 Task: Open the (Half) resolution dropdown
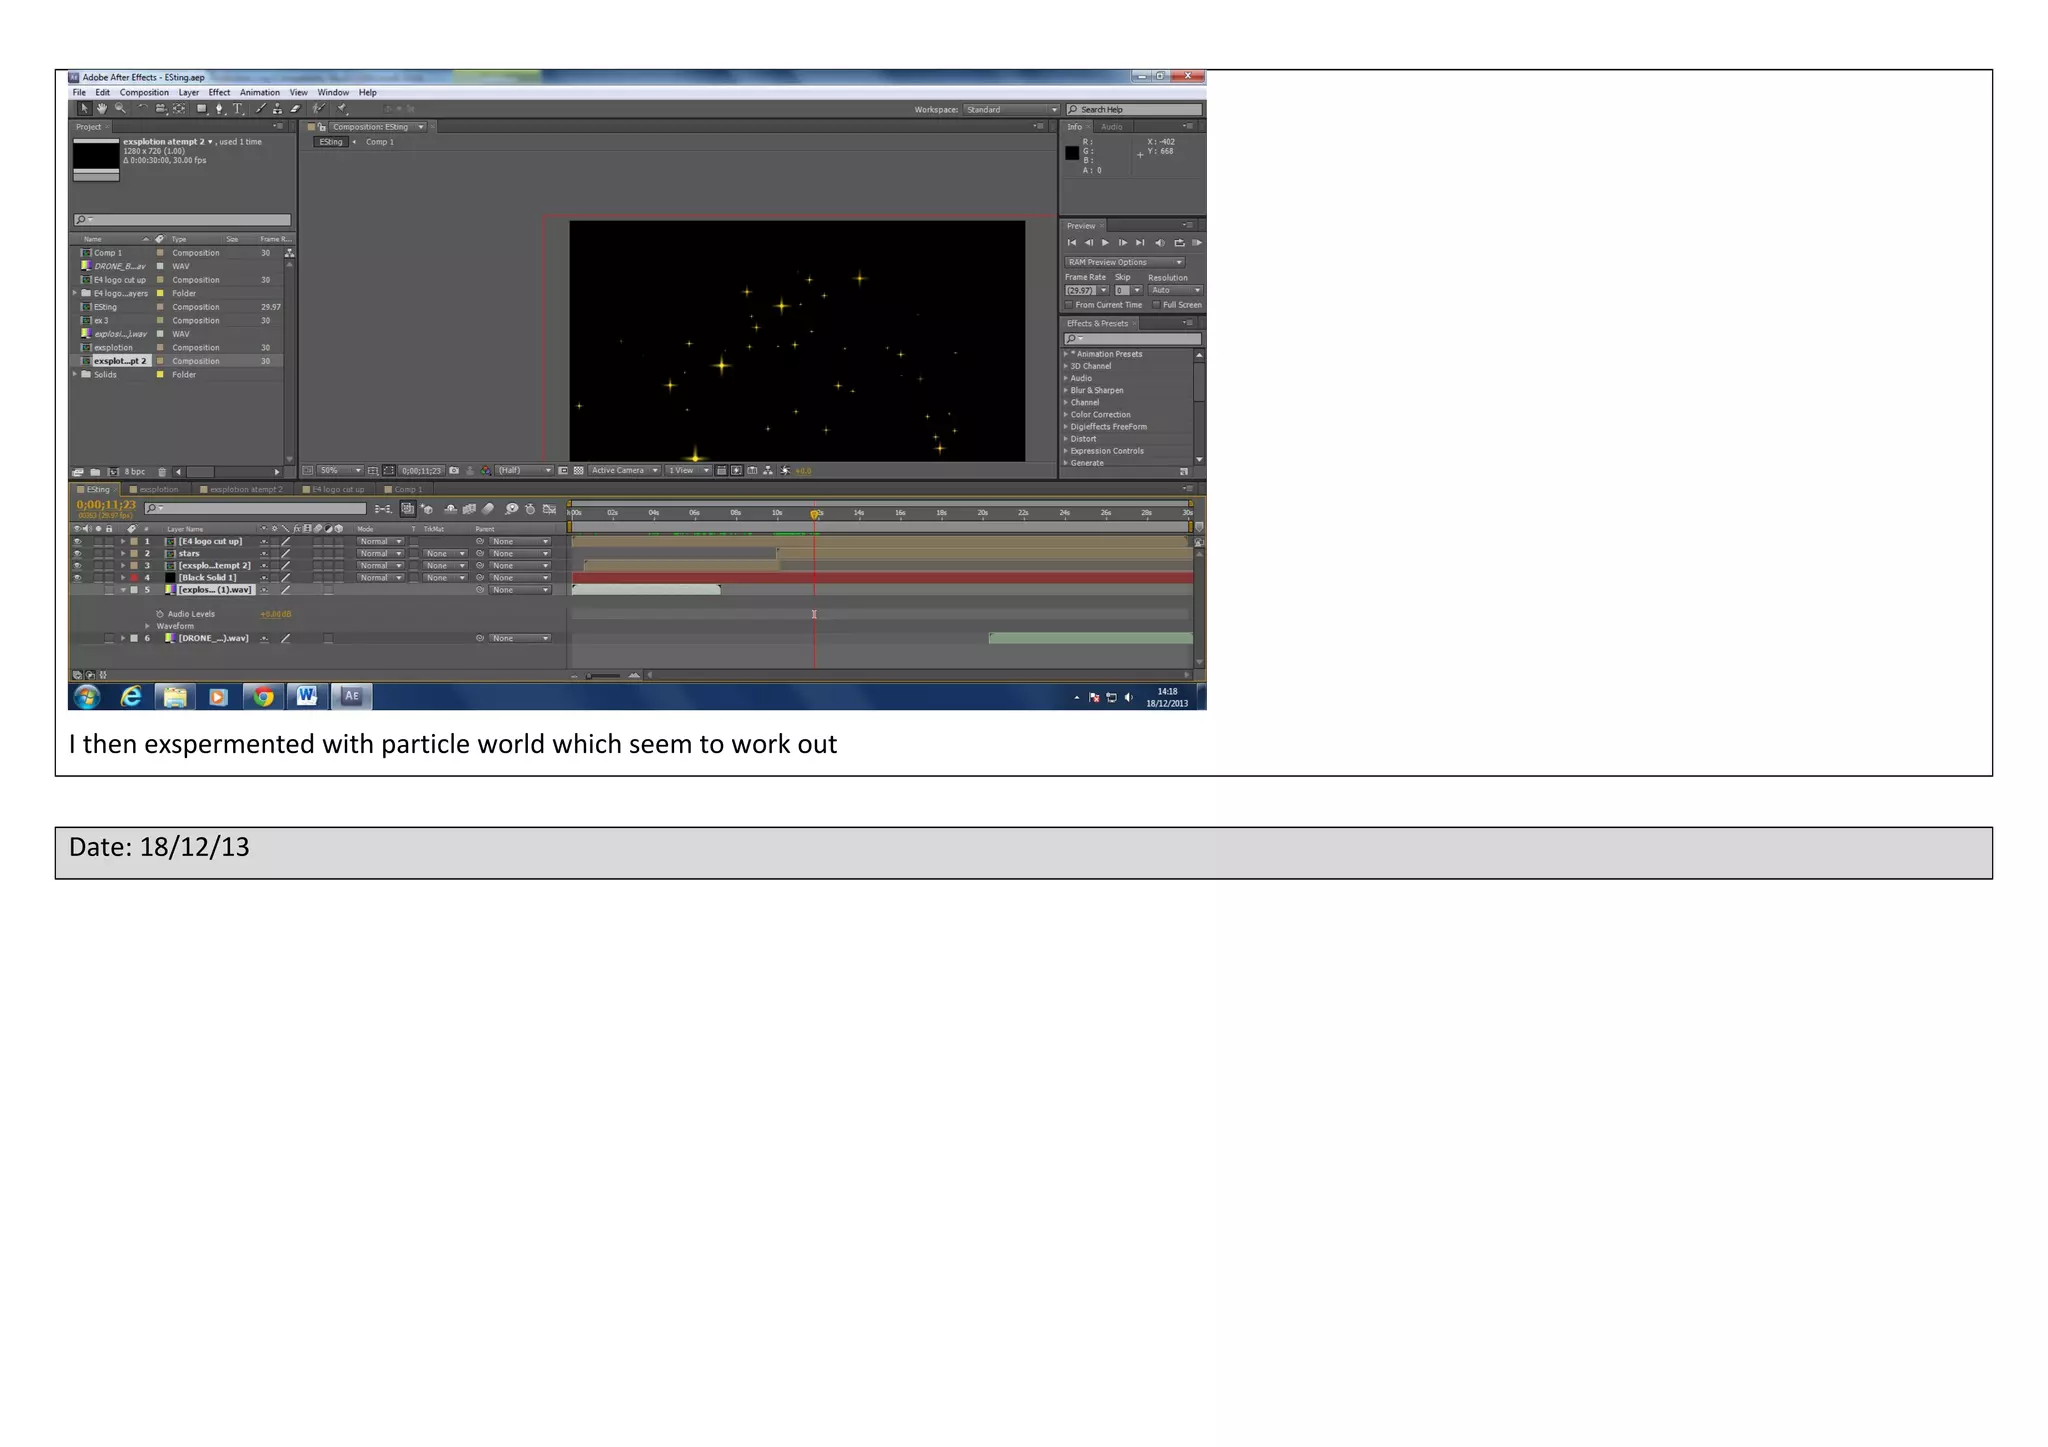(524, 470)
